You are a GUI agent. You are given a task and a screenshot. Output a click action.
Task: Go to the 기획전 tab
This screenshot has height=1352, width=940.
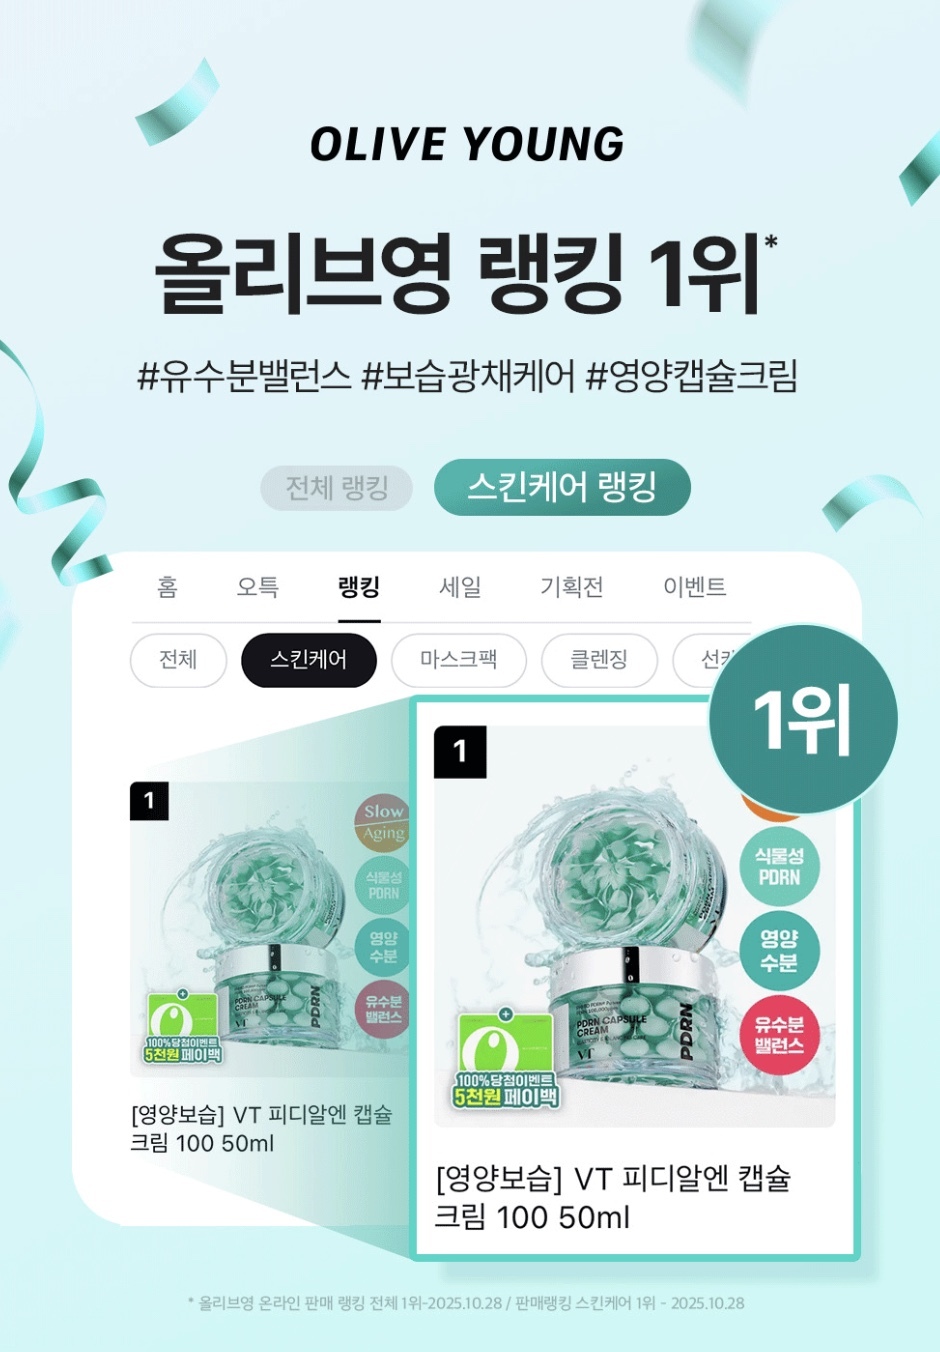coord(571,587)
